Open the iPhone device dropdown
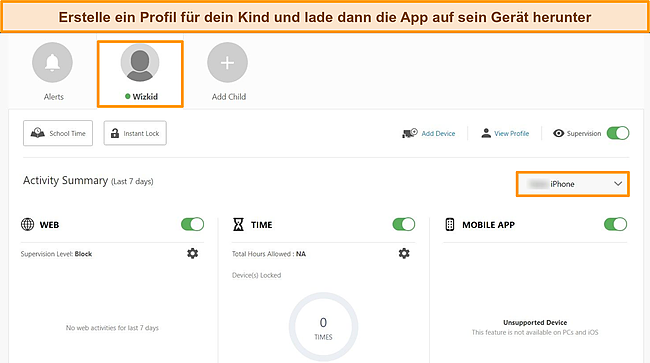This screenshot has height=363, width=650. [x=573, y=184]
